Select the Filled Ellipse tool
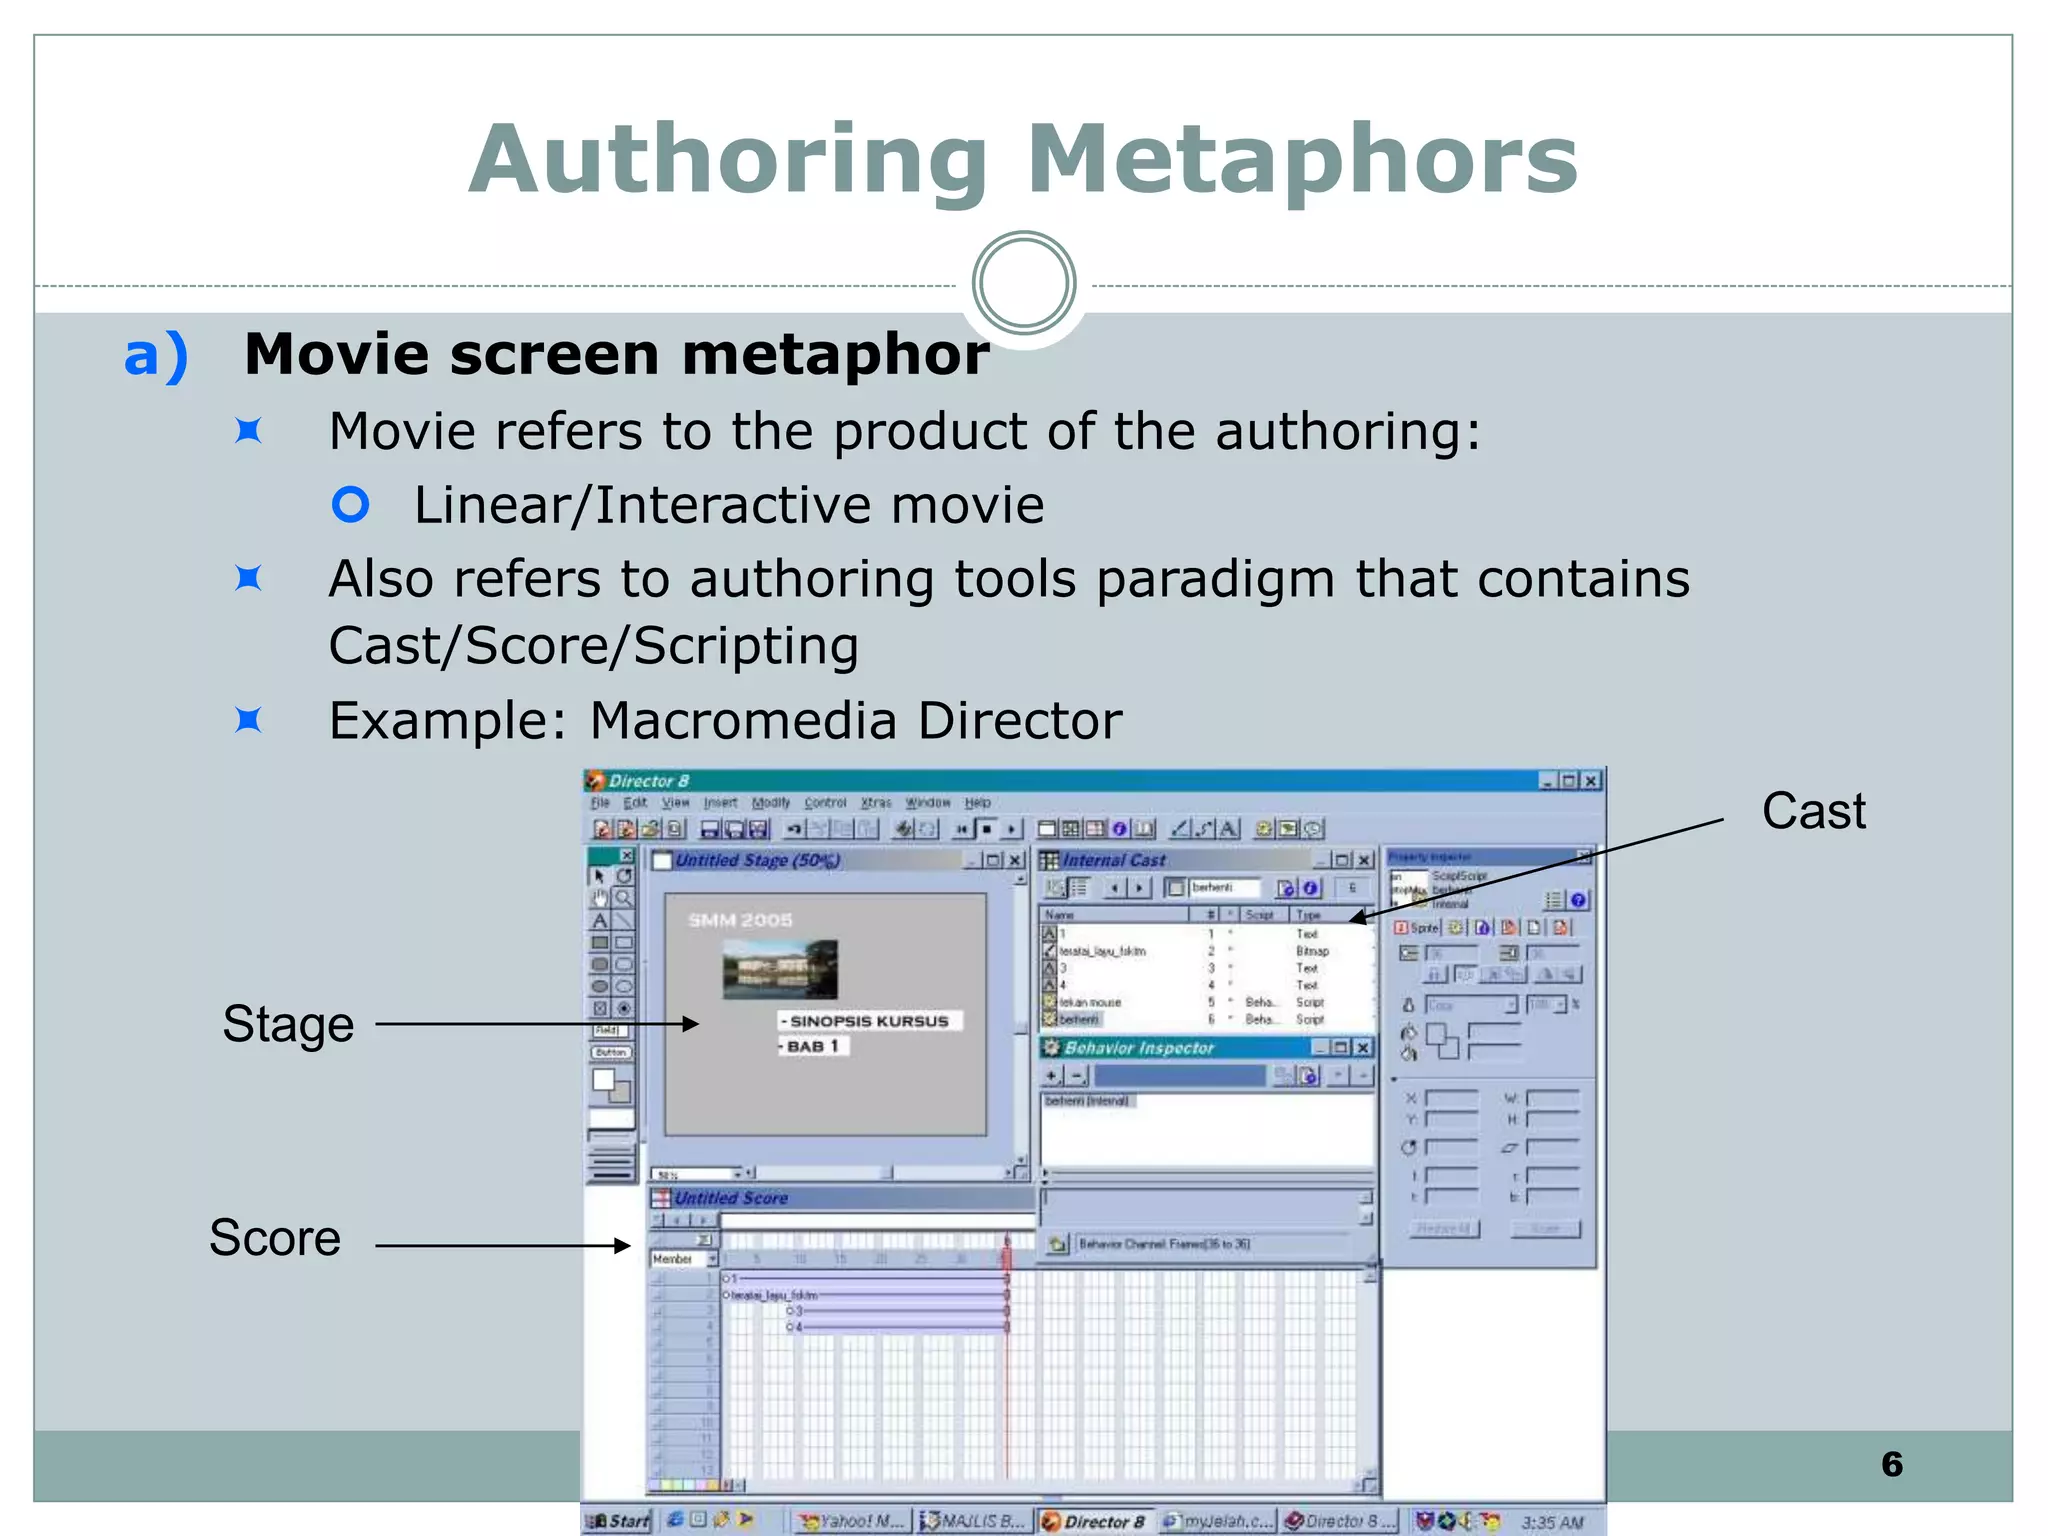The width and height of the screenshot is (2048, 1536). [x=600, y=986]
